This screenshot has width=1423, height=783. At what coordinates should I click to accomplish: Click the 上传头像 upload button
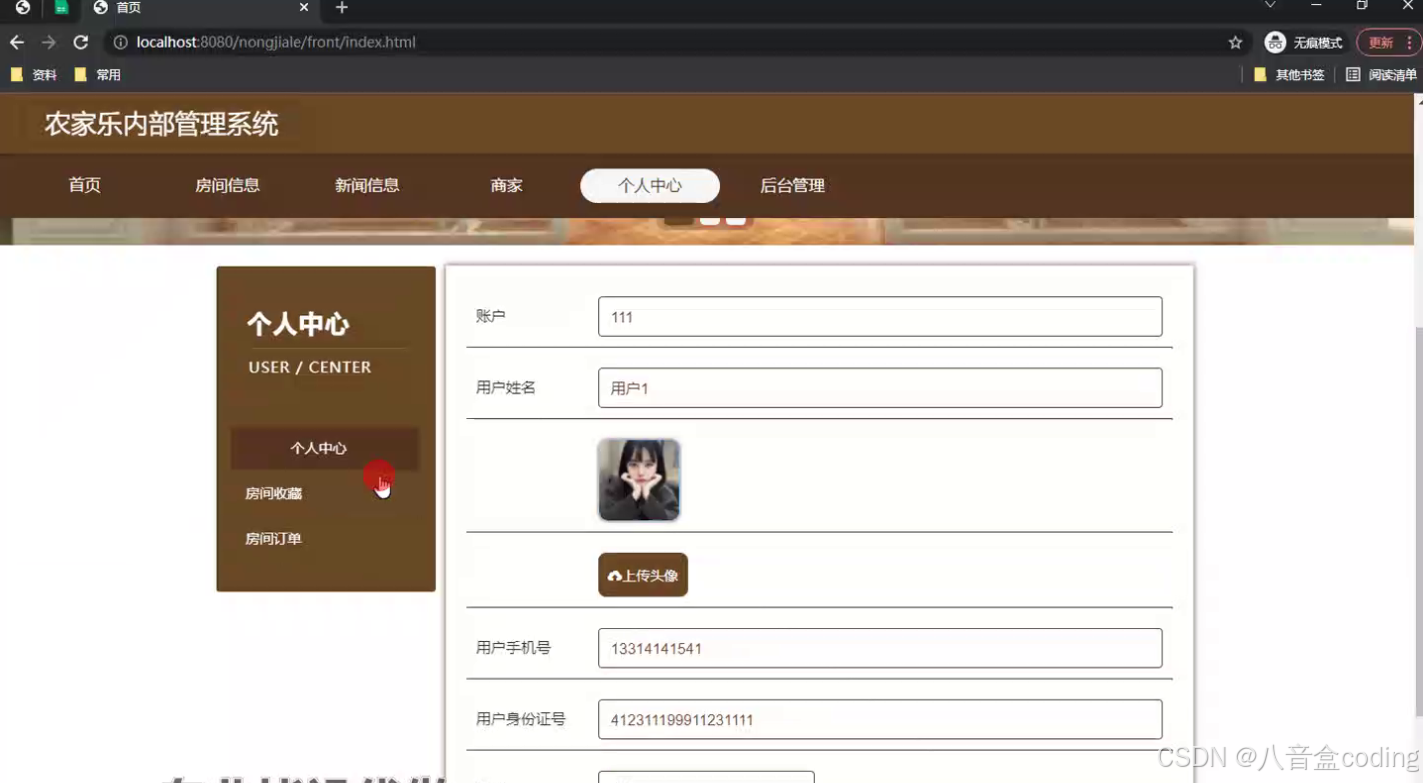(643, 575)
